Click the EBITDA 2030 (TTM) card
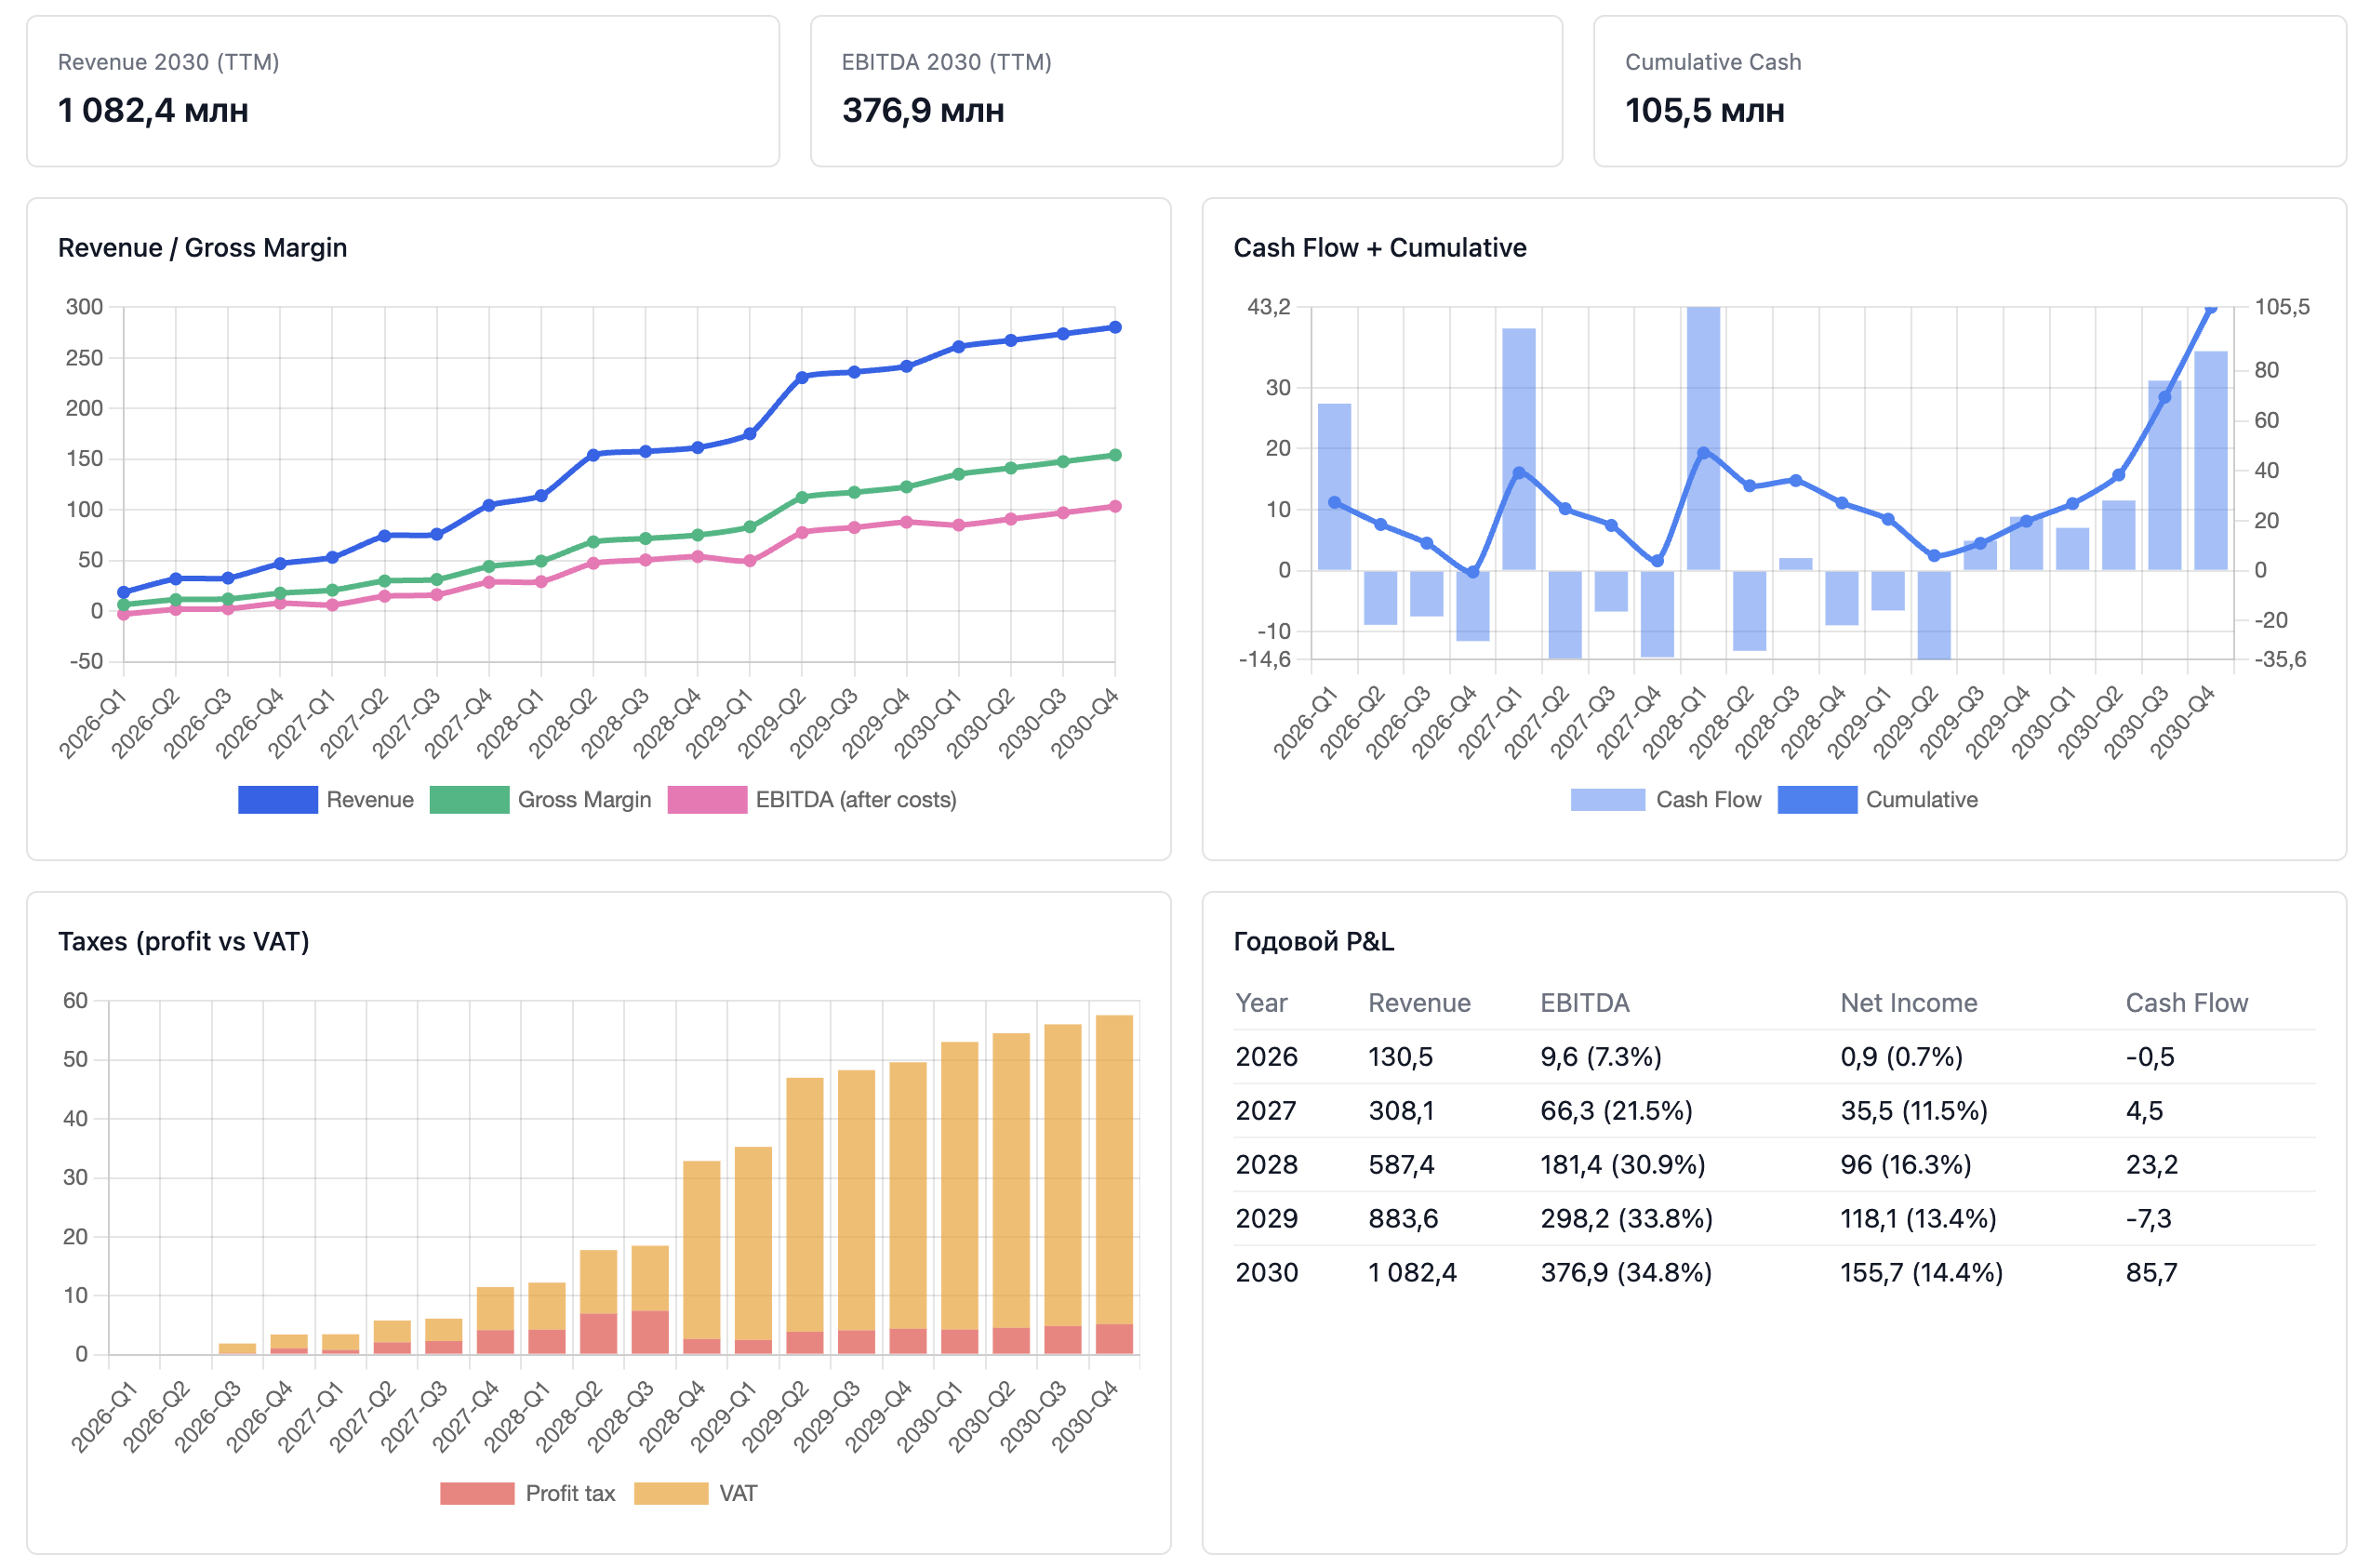Image resolution: width=2370 pixels, height=1568 pixels. (x=1185, y=91)
